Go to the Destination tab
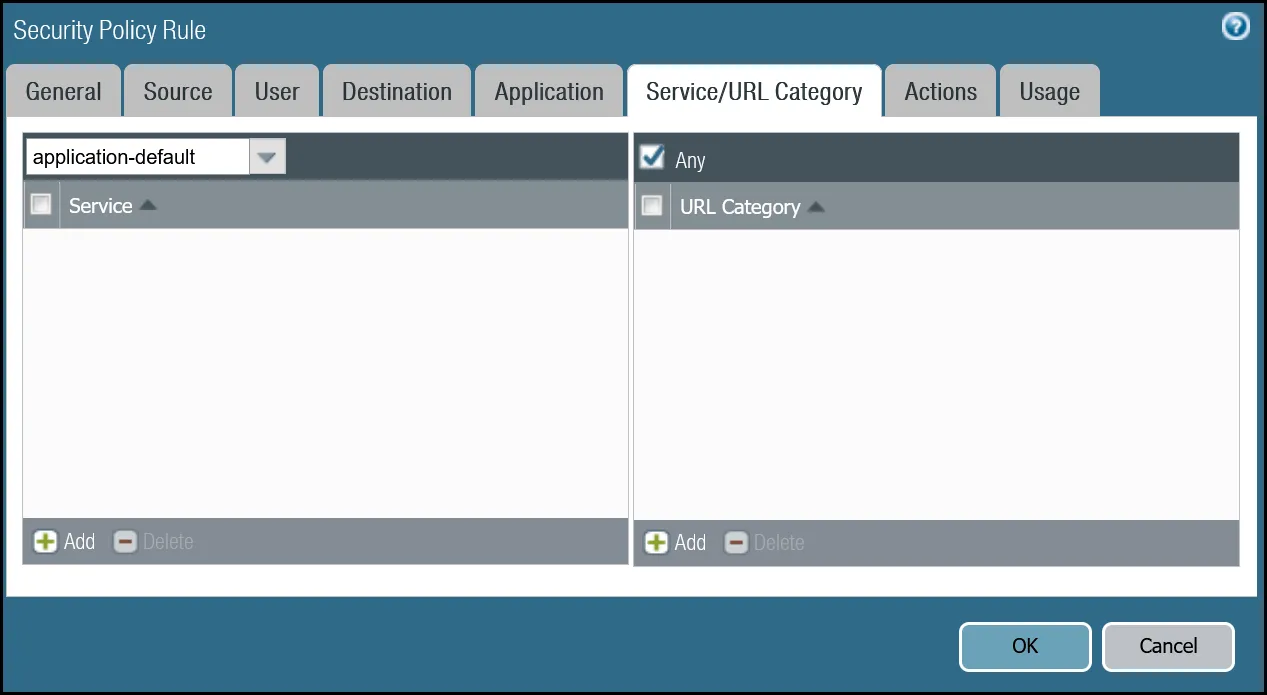1267x695 pixels. [x=396, y=90]
